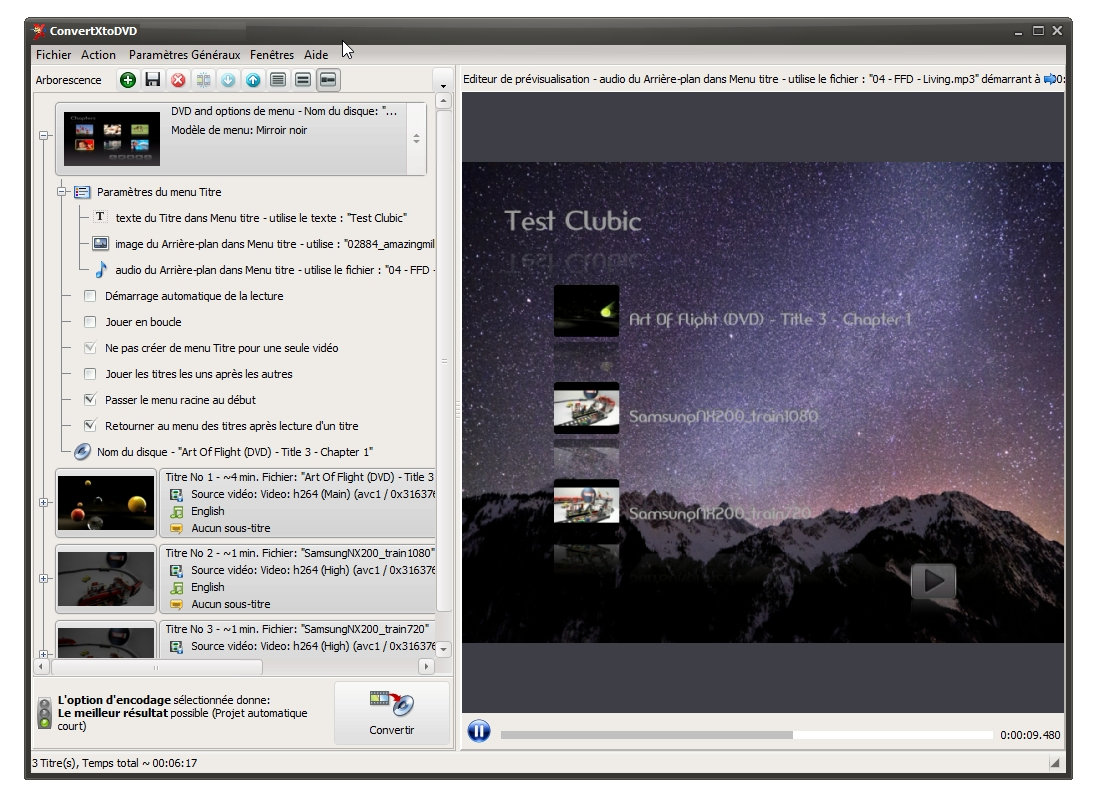Check the Jouer en boucle option
Image resolution: width=1102 pixels, height=805 pixels.
(x=90, y=322)
